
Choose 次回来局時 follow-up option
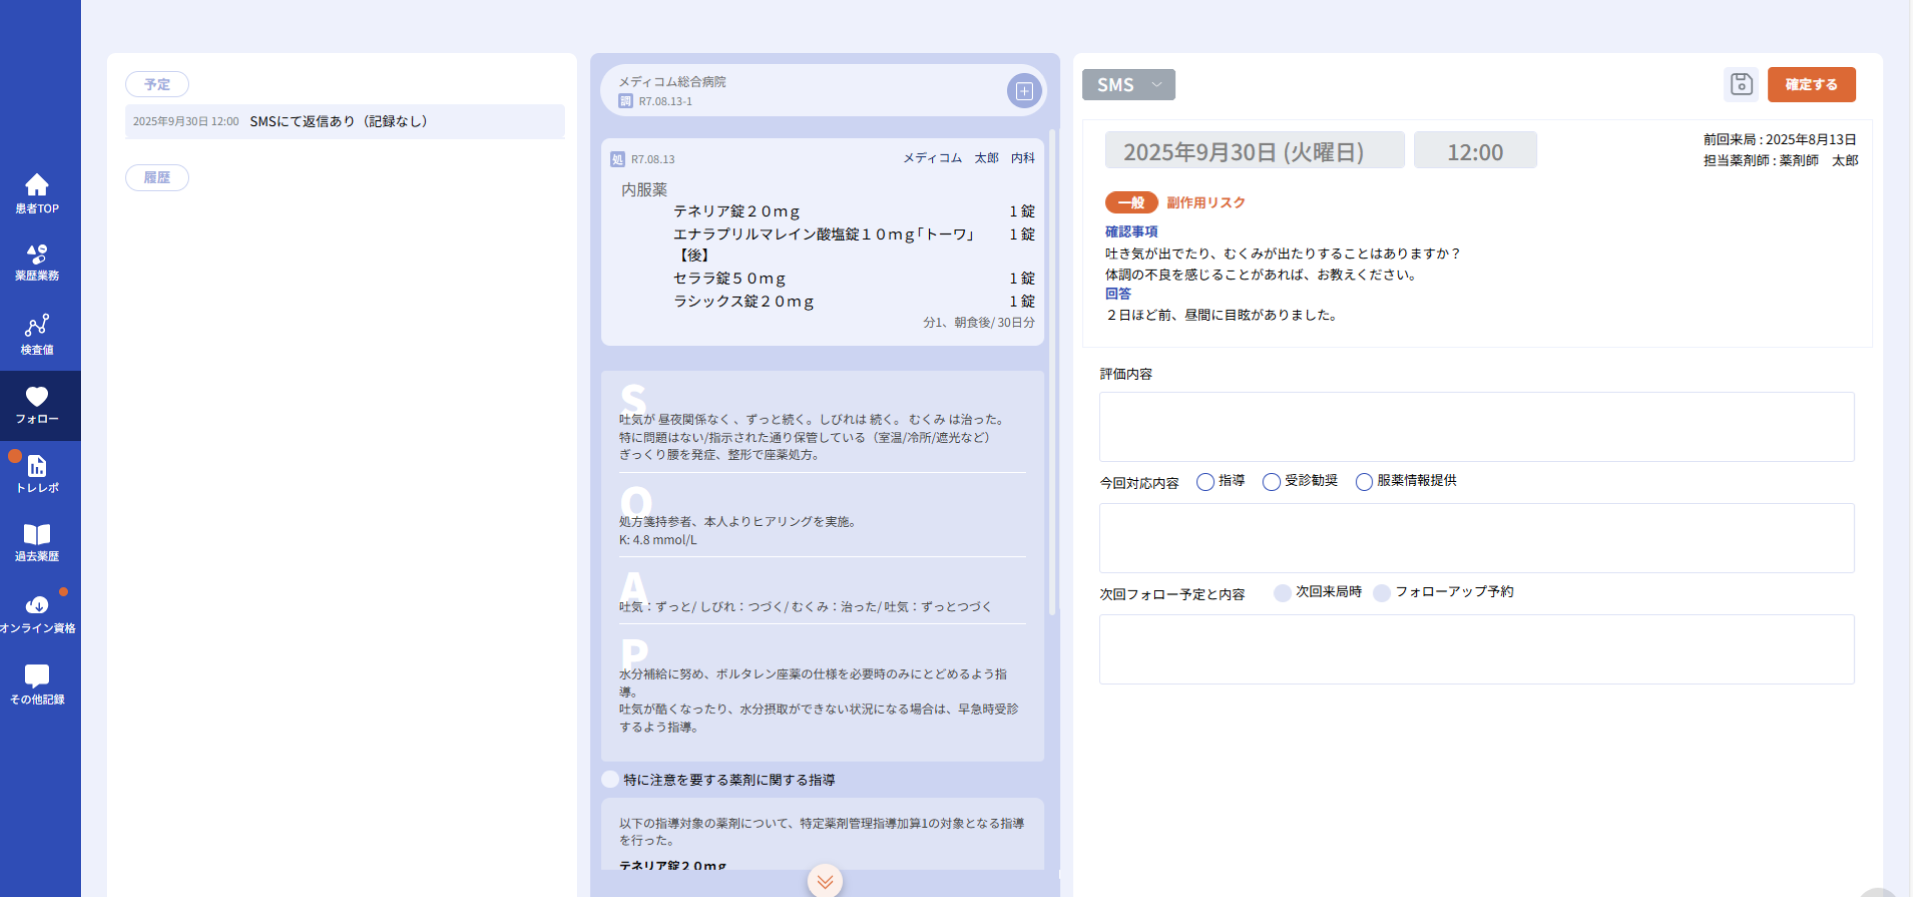point(1282,593)
